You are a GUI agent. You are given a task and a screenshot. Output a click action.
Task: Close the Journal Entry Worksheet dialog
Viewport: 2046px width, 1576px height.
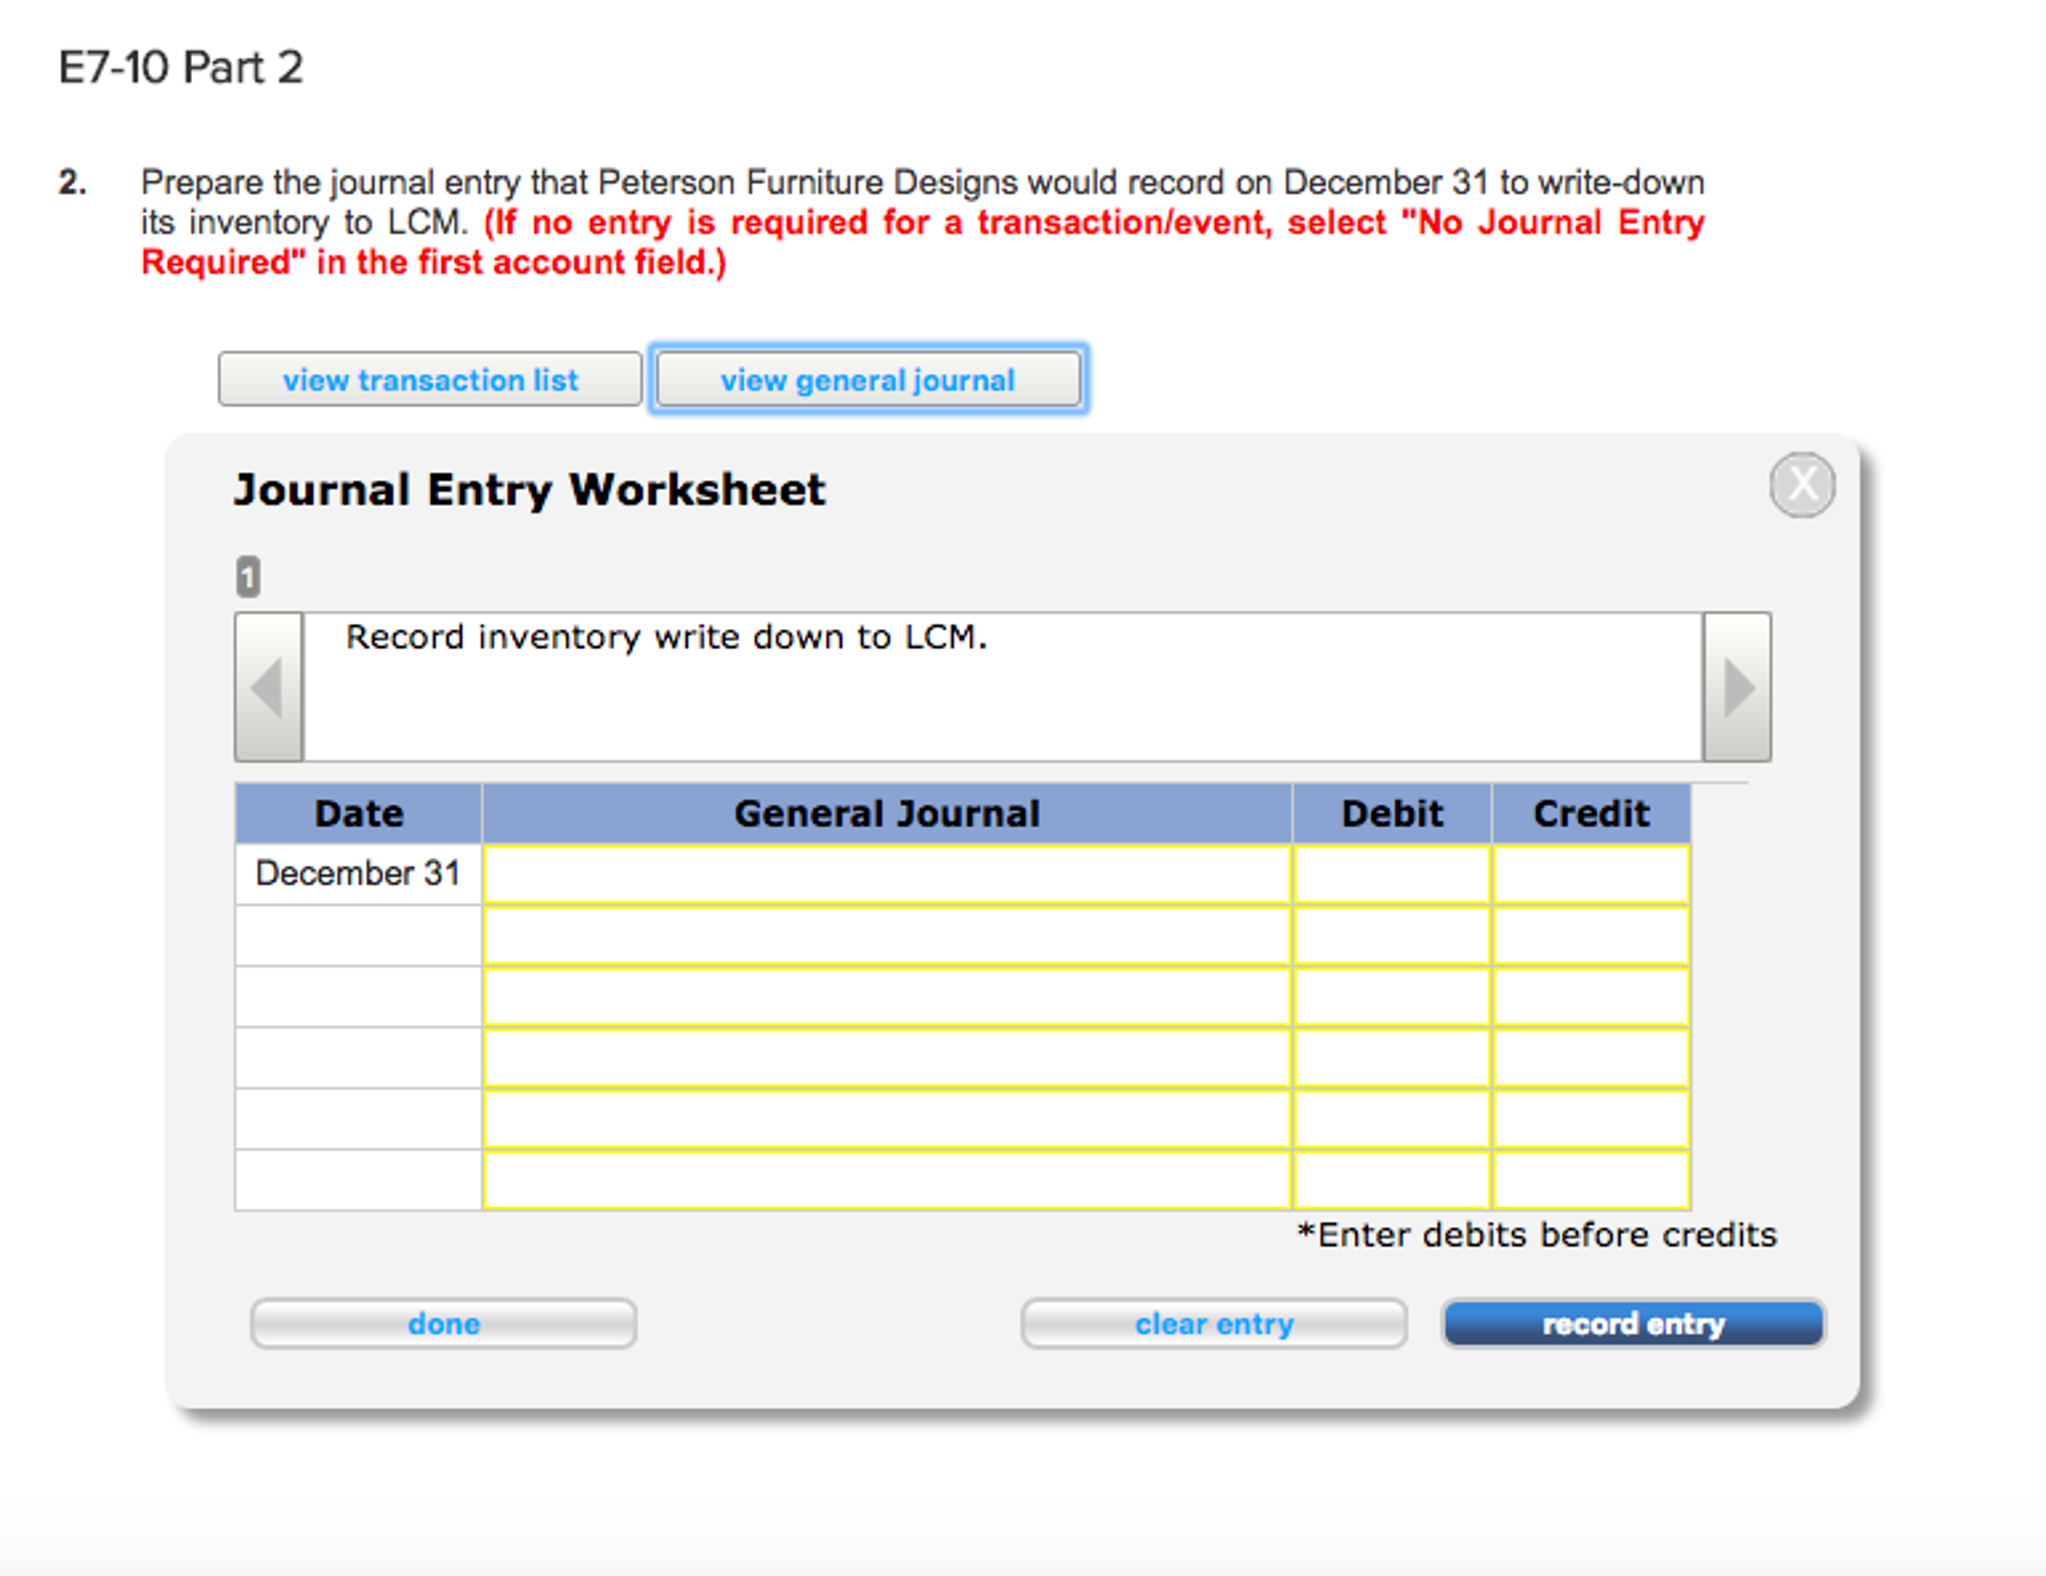coord(1801,485)
